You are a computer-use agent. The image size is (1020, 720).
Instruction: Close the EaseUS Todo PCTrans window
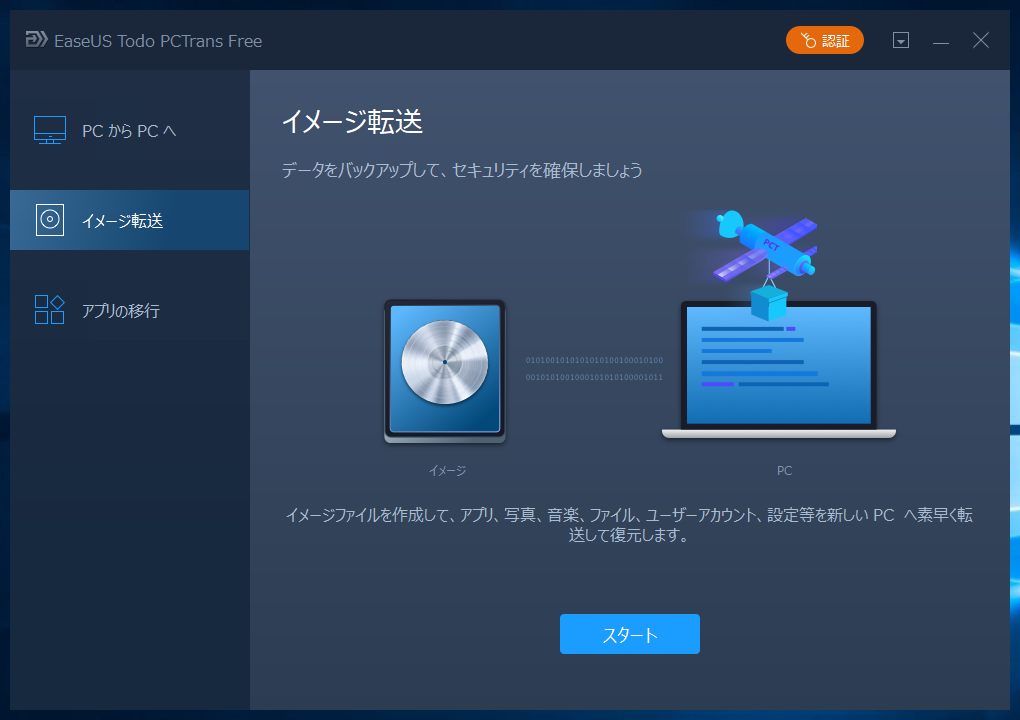pyautogui.click(x=981, y=40)
